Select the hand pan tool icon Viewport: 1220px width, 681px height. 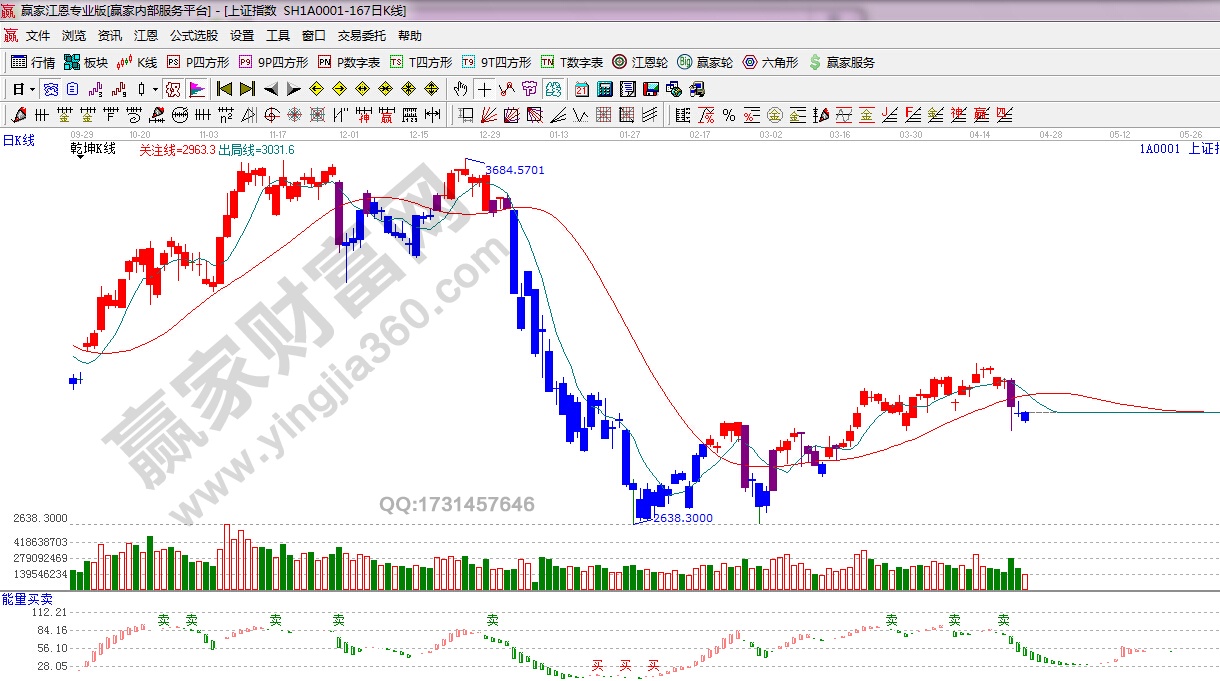(461, 89)
